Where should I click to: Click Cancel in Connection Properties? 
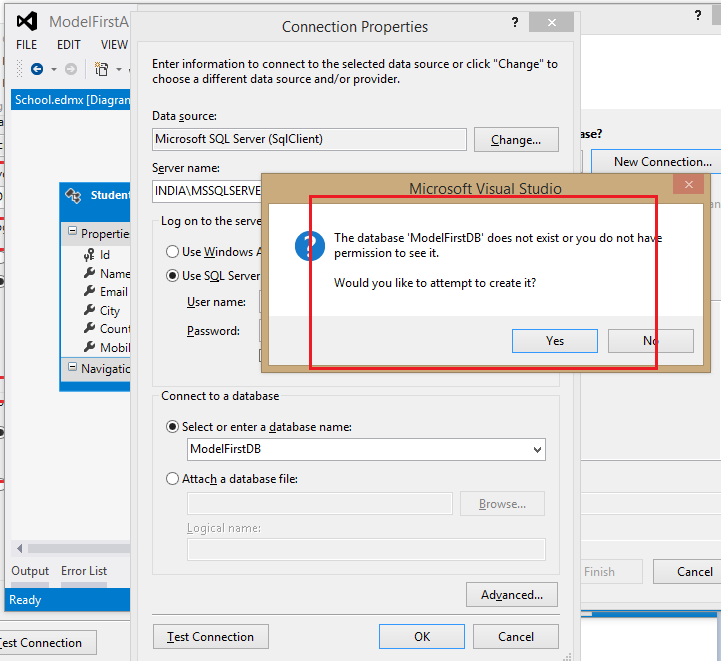coord(515,637)
